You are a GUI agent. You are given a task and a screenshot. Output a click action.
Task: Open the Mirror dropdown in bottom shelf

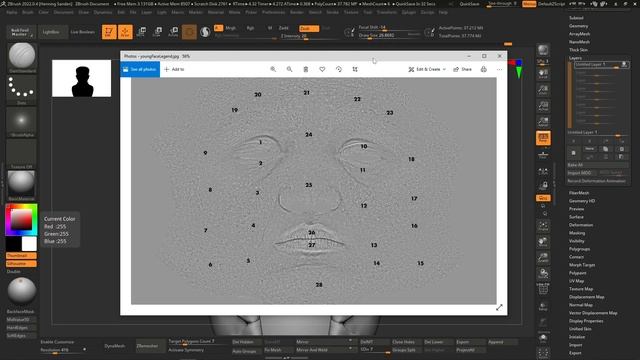(324, 342)
